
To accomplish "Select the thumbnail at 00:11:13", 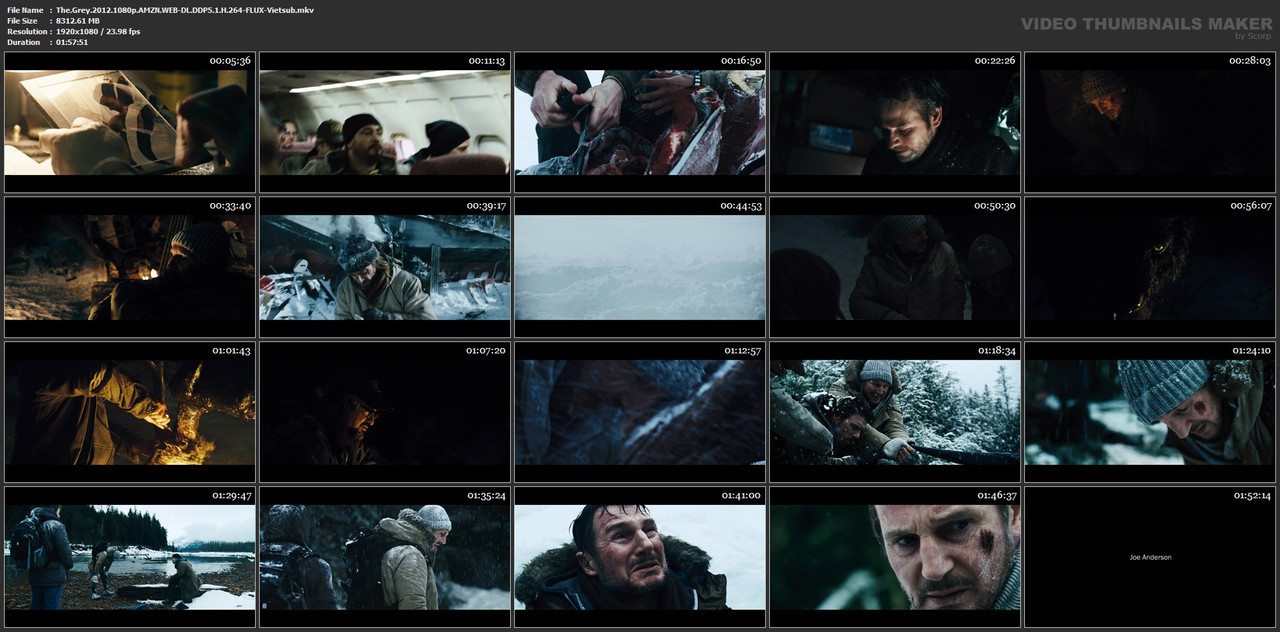I will 385,122.
